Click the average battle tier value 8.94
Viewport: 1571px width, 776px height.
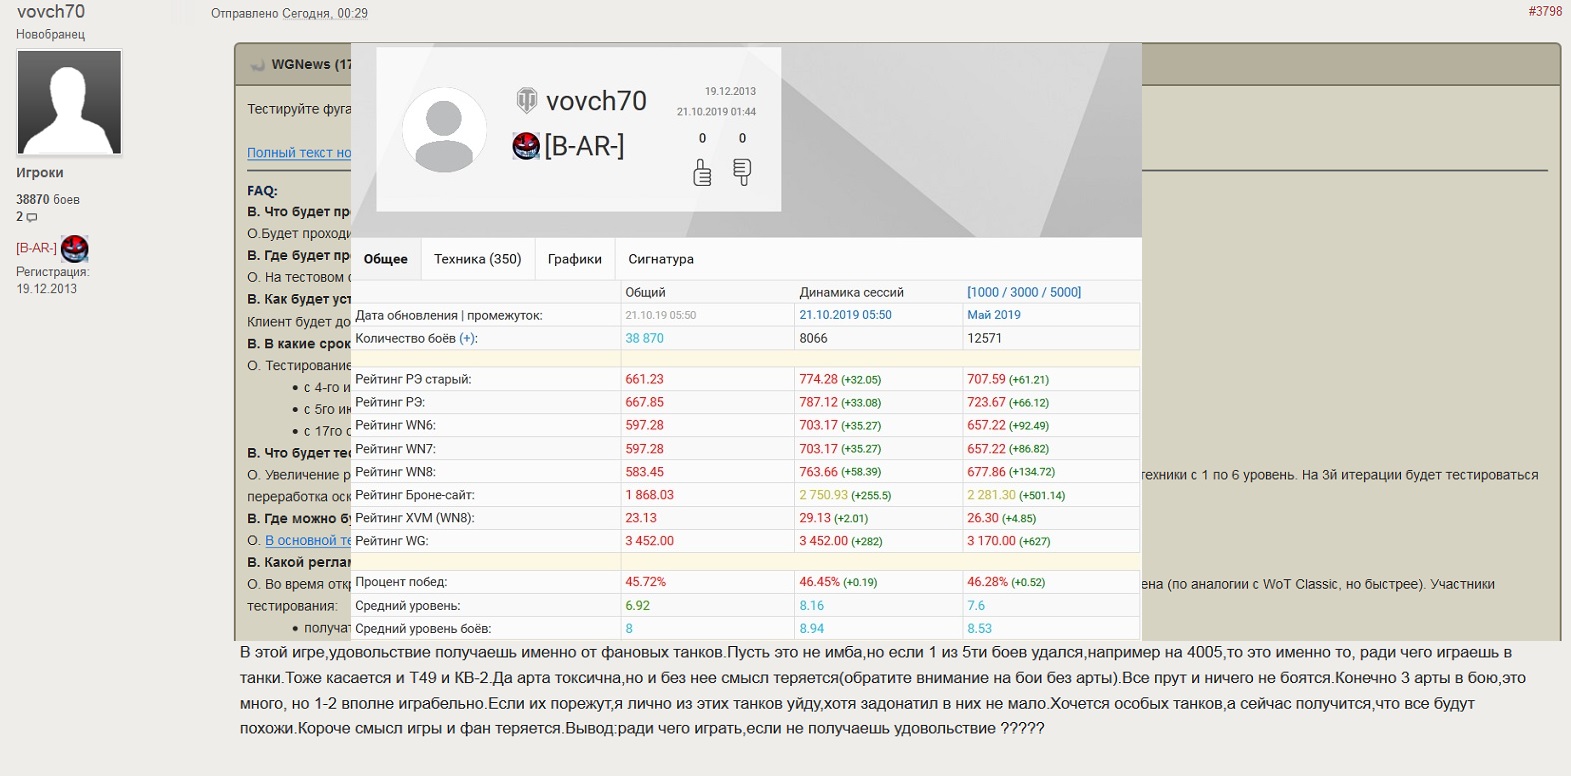812,628
